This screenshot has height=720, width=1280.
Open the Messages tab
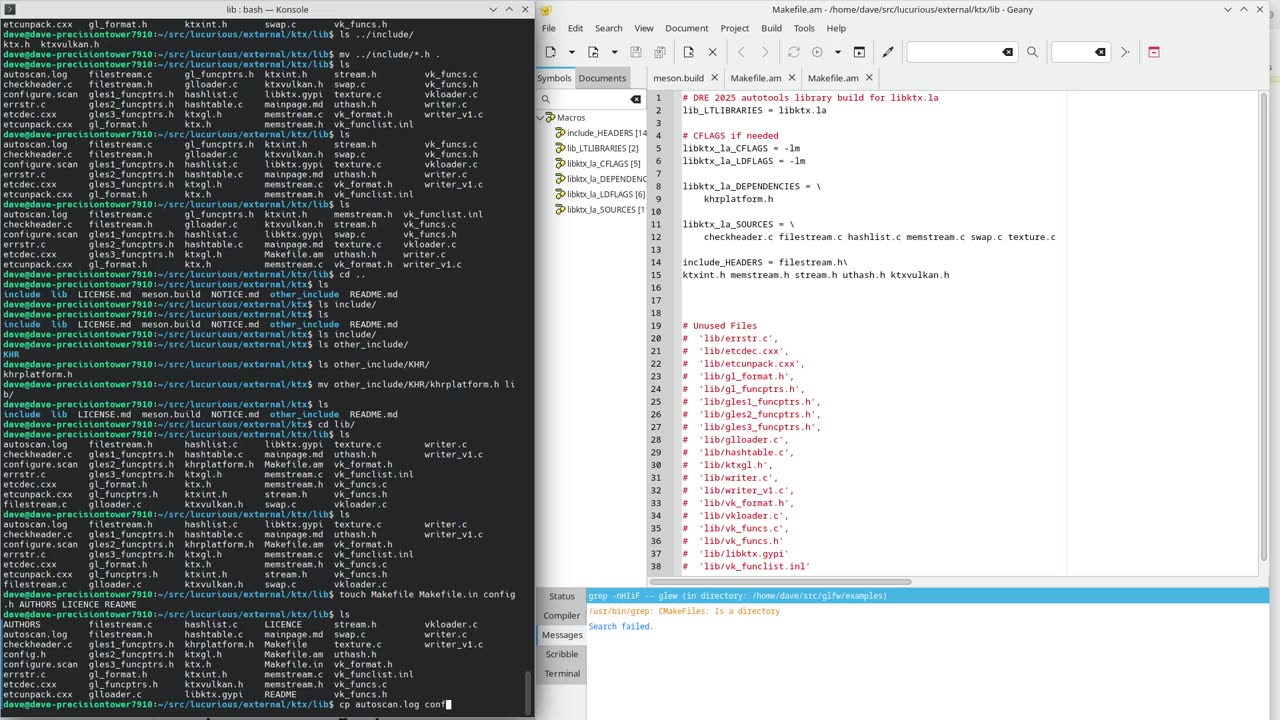point(562,635)
